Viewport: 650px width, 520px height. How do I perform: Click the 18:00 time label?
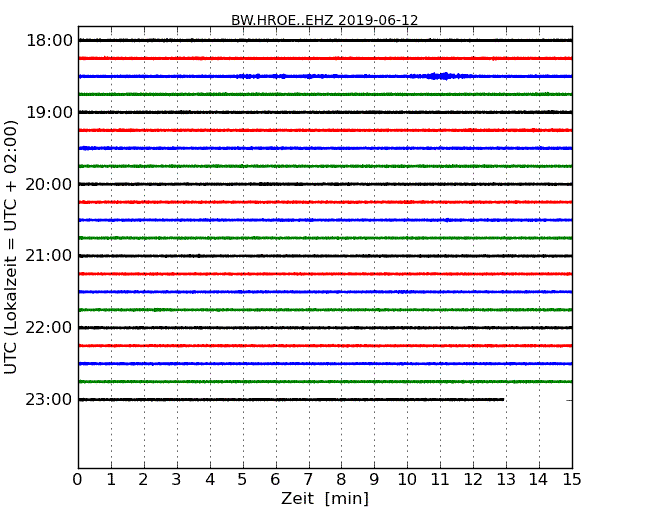[49, 41]
